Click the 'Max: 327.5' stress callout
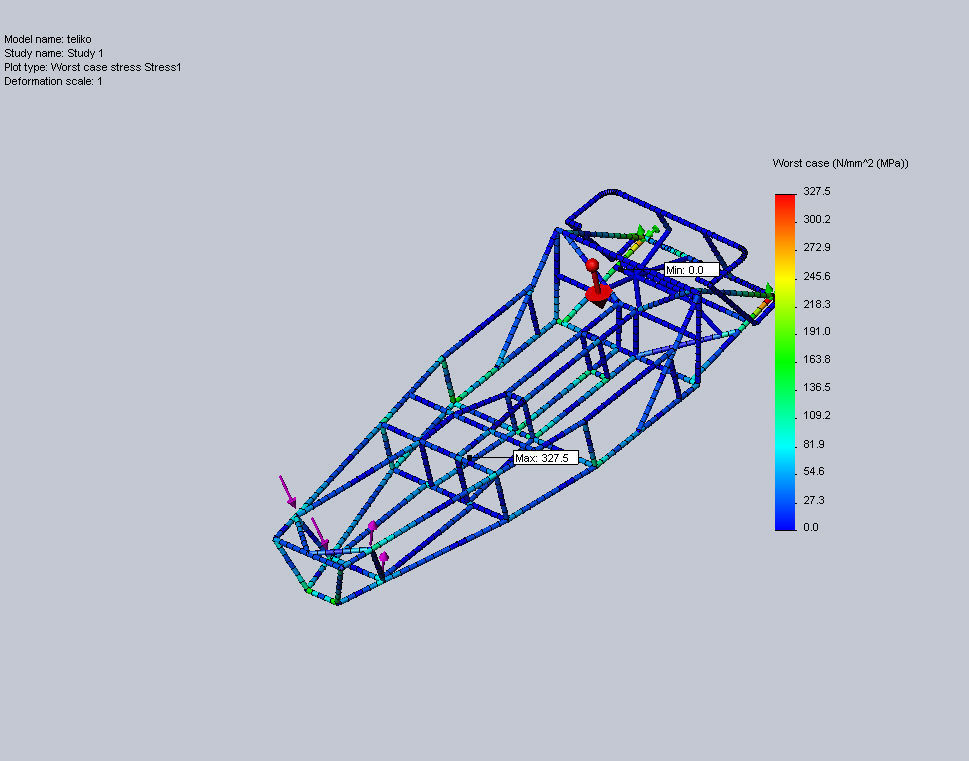Screen dimensions: 969x761 pyautogui.click(x=546, y=458)
